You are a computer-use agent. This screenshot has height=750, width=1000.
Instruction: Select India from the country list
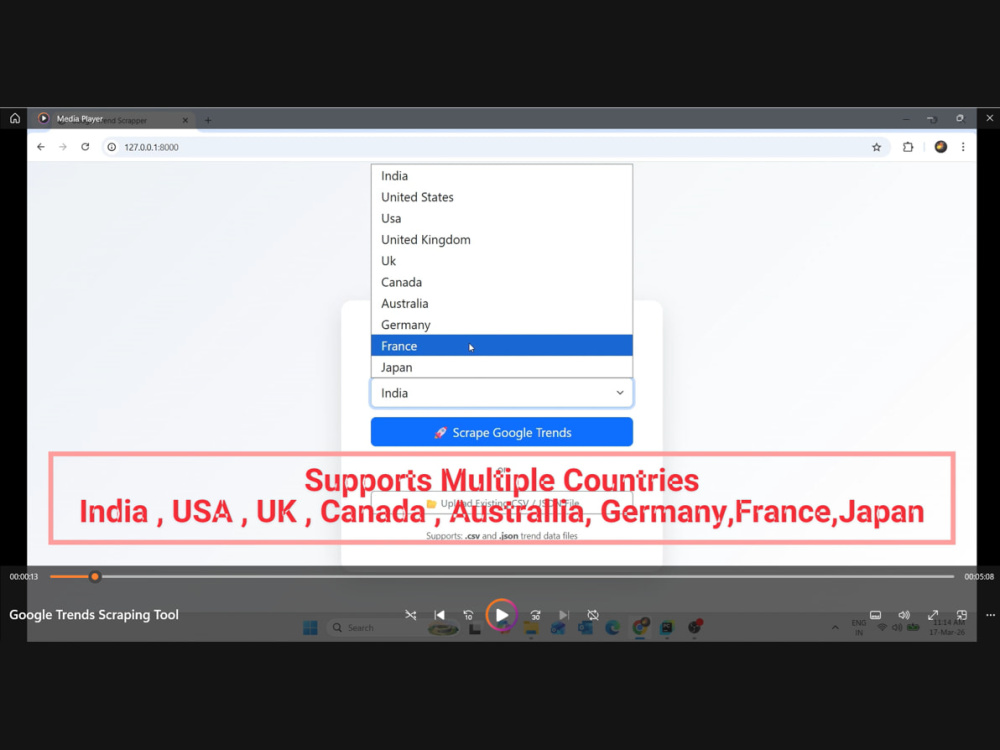tap(501, 176)
